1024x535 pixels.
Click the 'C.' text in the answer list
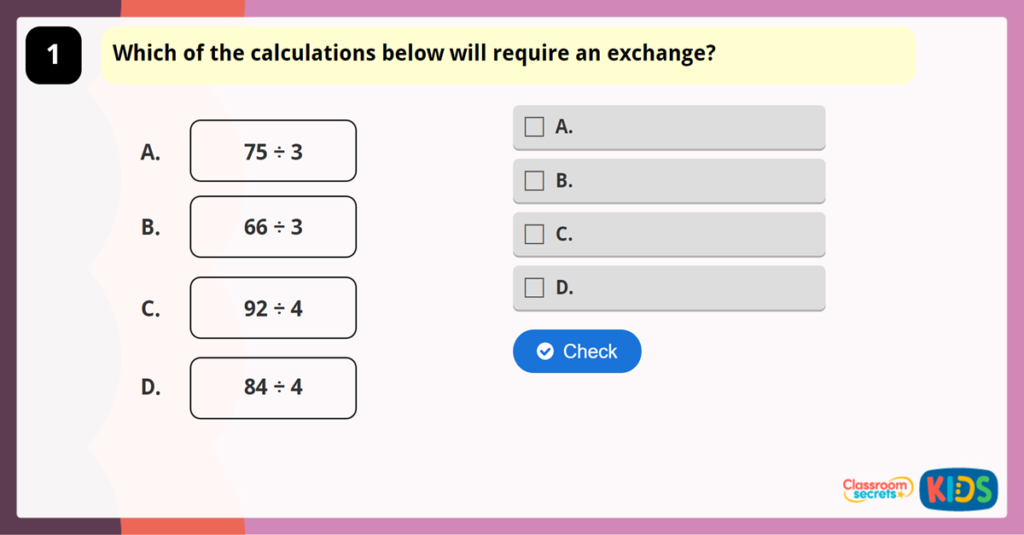tap(564, 235)
